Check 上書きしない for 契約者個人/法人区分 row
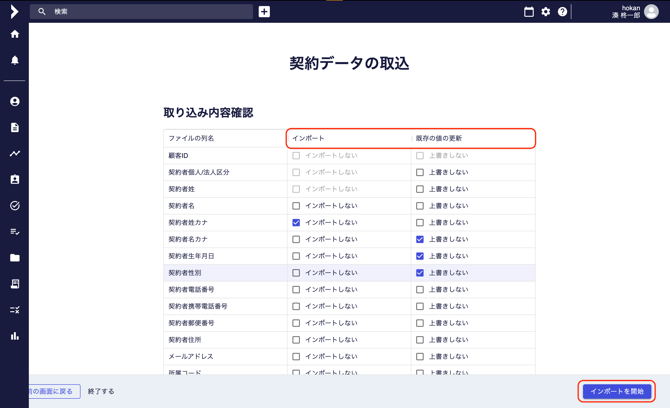670x408 pixels. 420,172
